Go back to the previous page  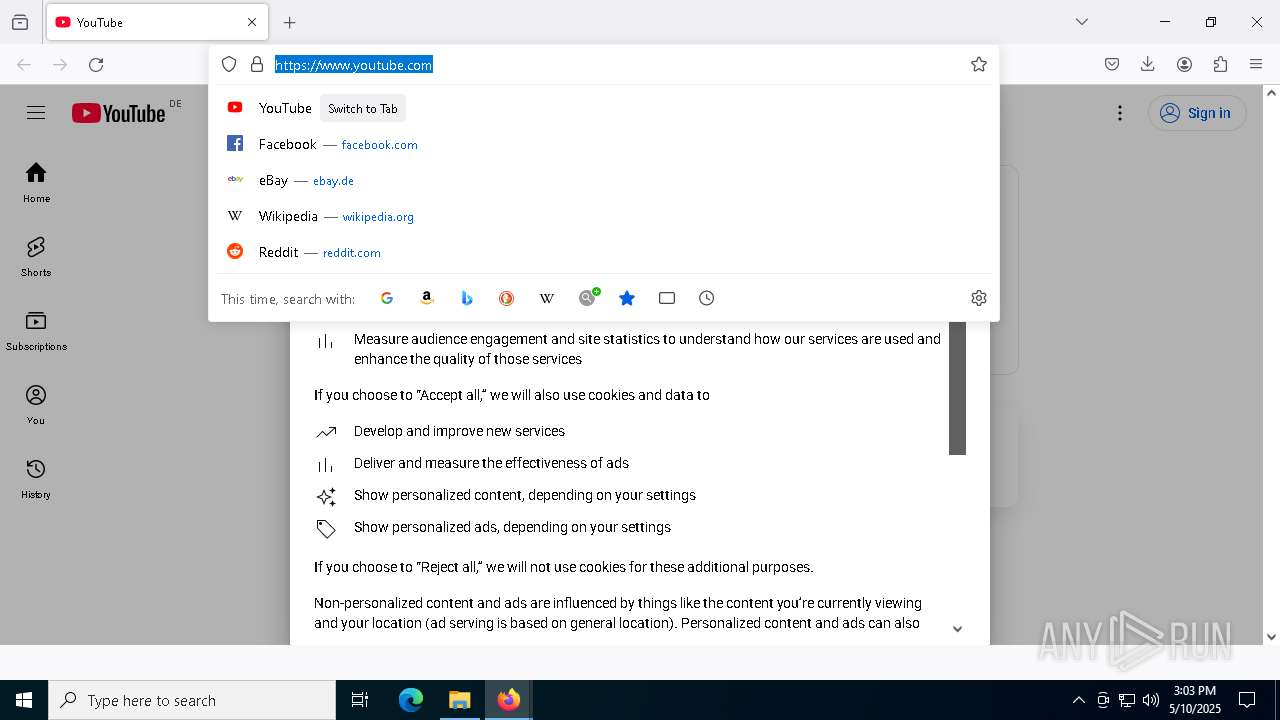(x=24, y=65)
